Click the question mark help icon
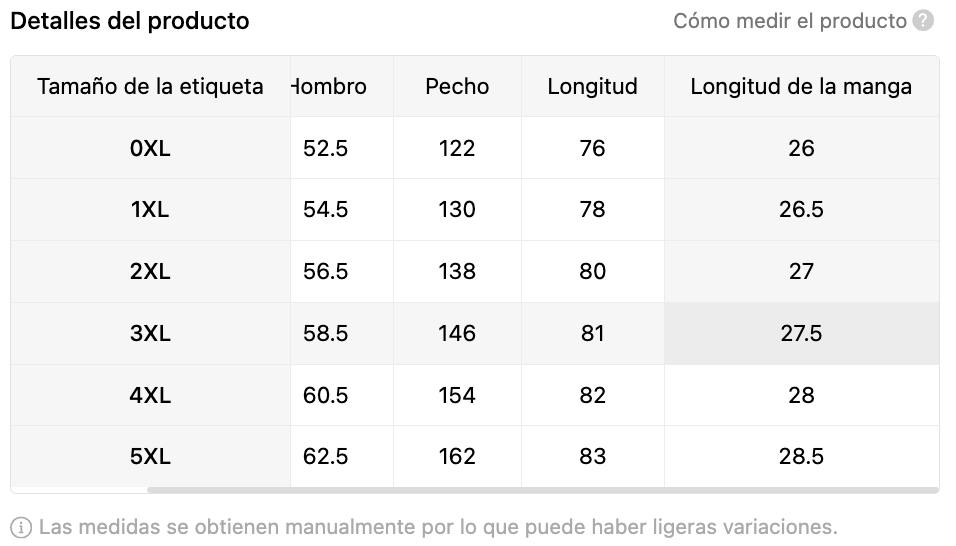Image resolution: width=956 pixels, height=546 pixels. 923,21
